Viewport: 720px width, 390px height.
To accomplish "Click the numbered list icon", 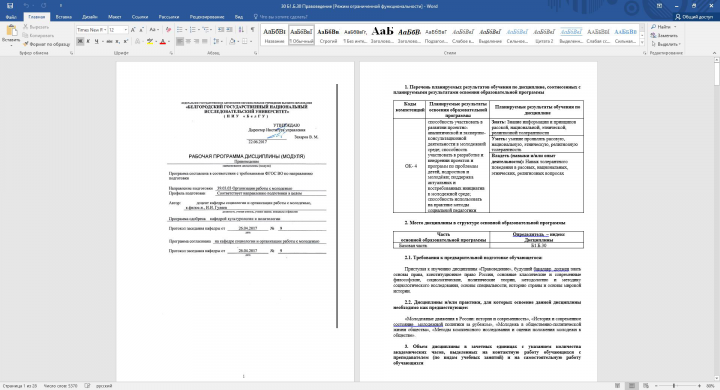I will [x=192, y=30].
